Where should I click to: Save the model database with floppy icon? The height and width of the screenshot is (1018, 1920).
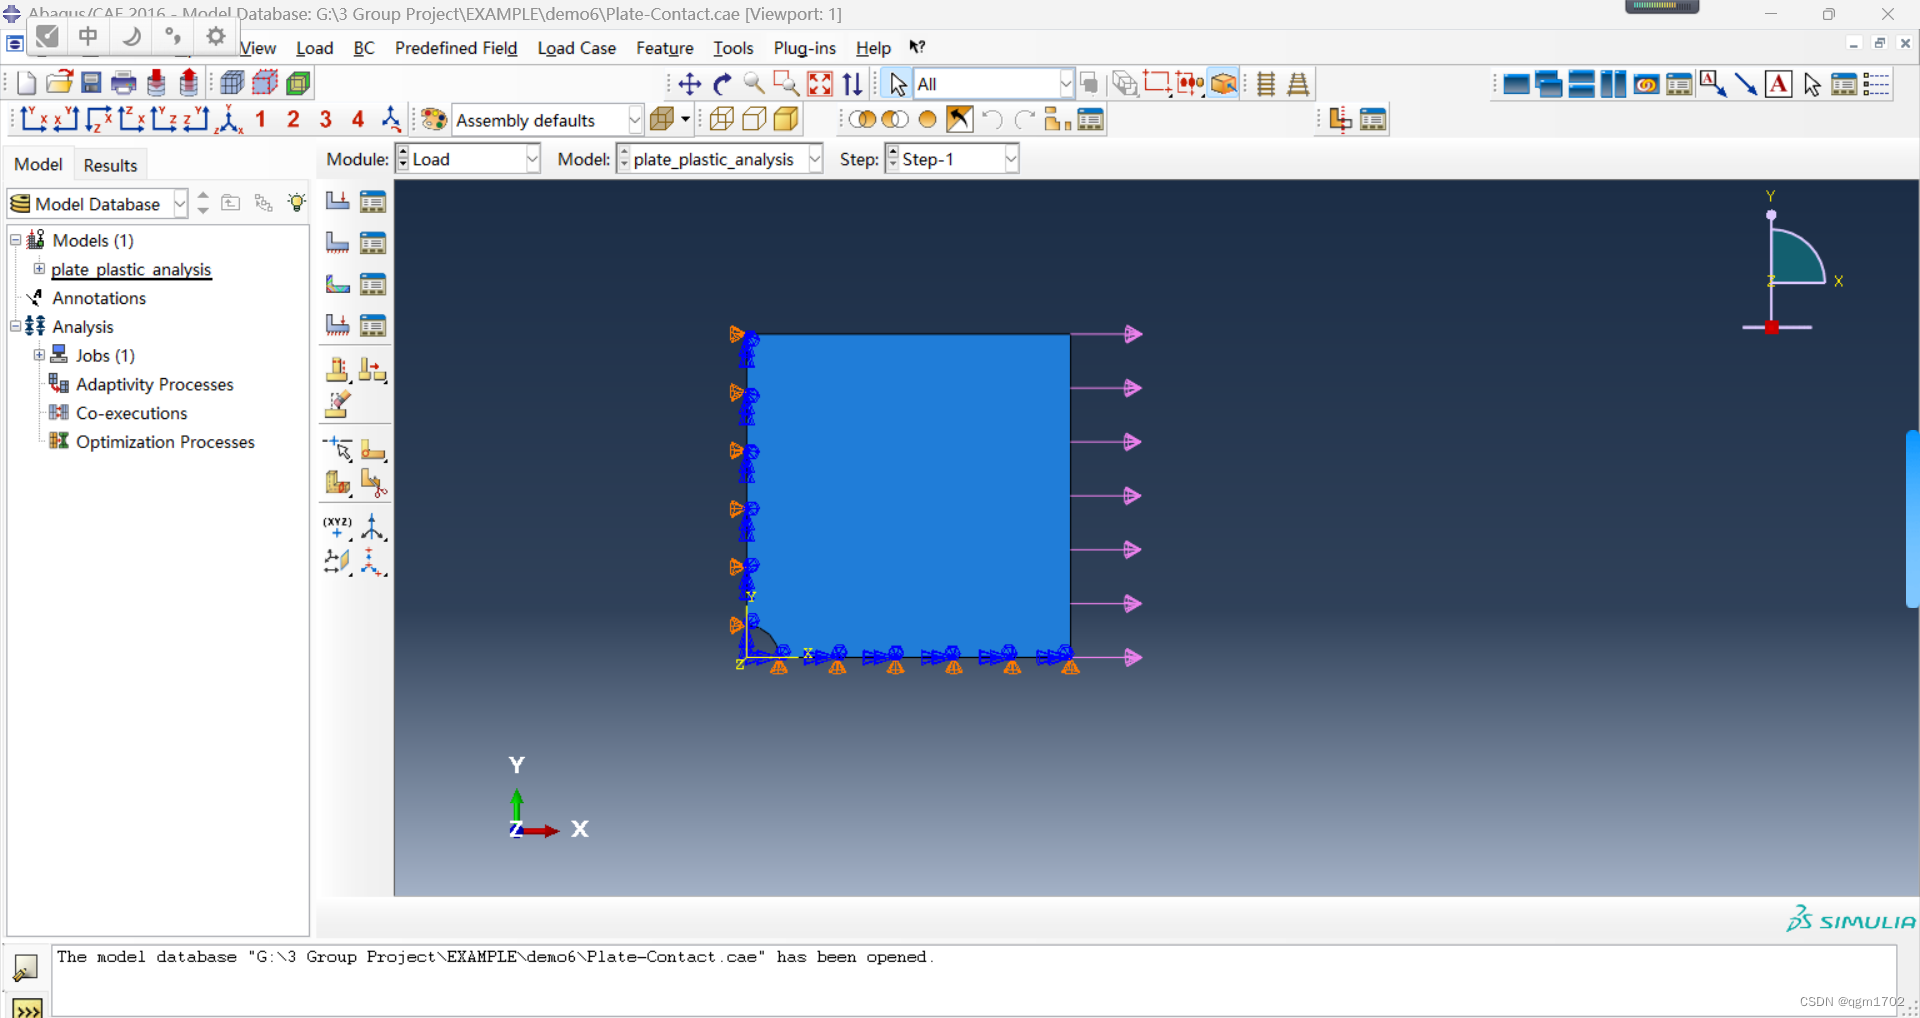coord(91,83)
